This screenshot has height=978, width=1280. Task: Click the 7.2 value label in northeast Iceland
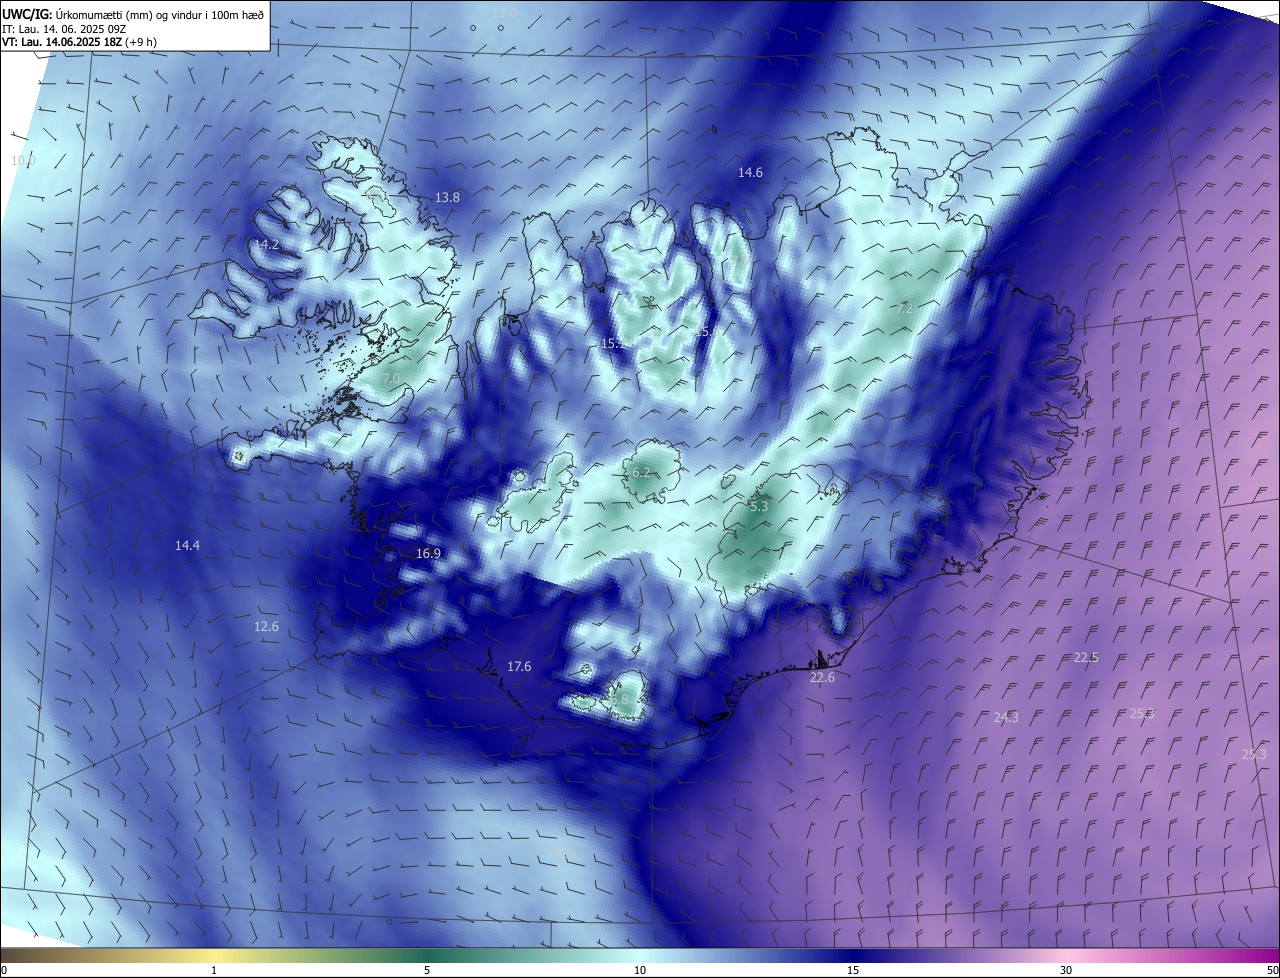(904, 309)
